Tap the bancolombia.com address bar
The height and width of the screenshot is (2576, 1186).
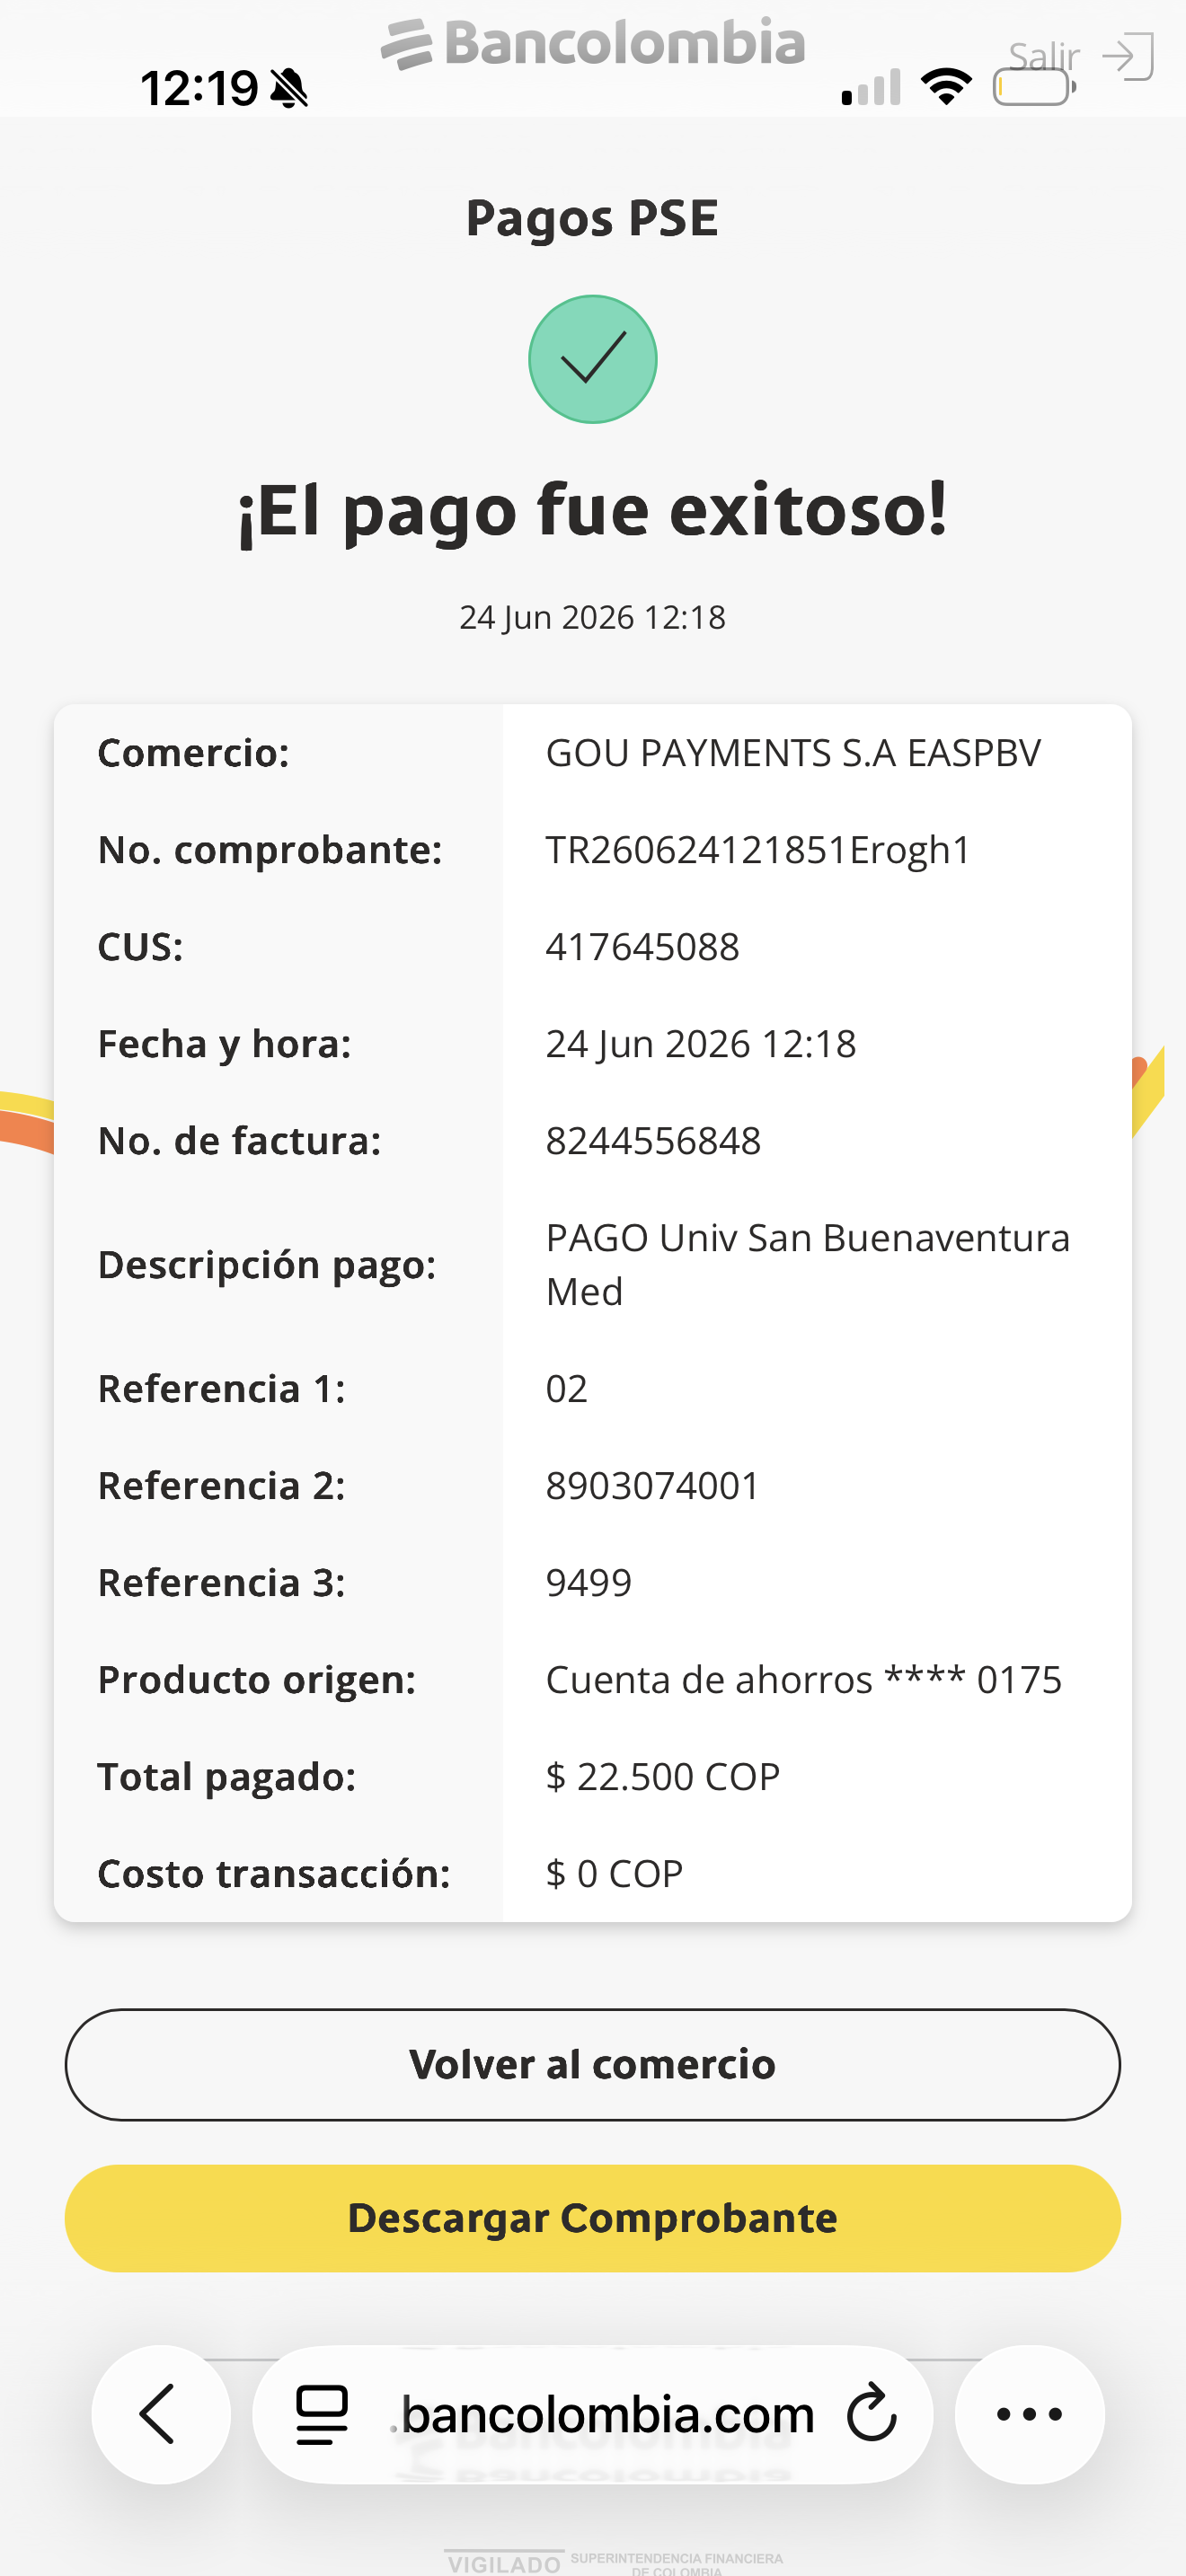pyautogui.click(x=593, y=2413)
